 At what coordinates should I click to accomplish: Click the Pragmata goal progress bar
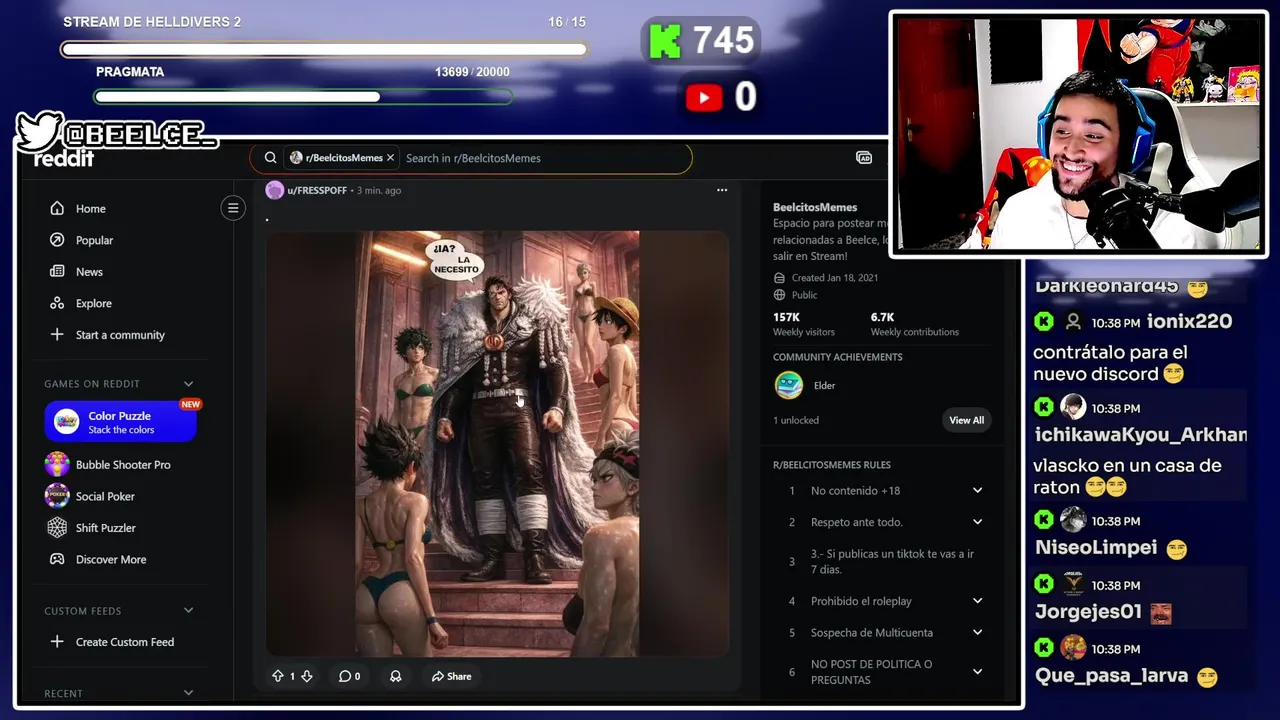[x=303, y=97]
